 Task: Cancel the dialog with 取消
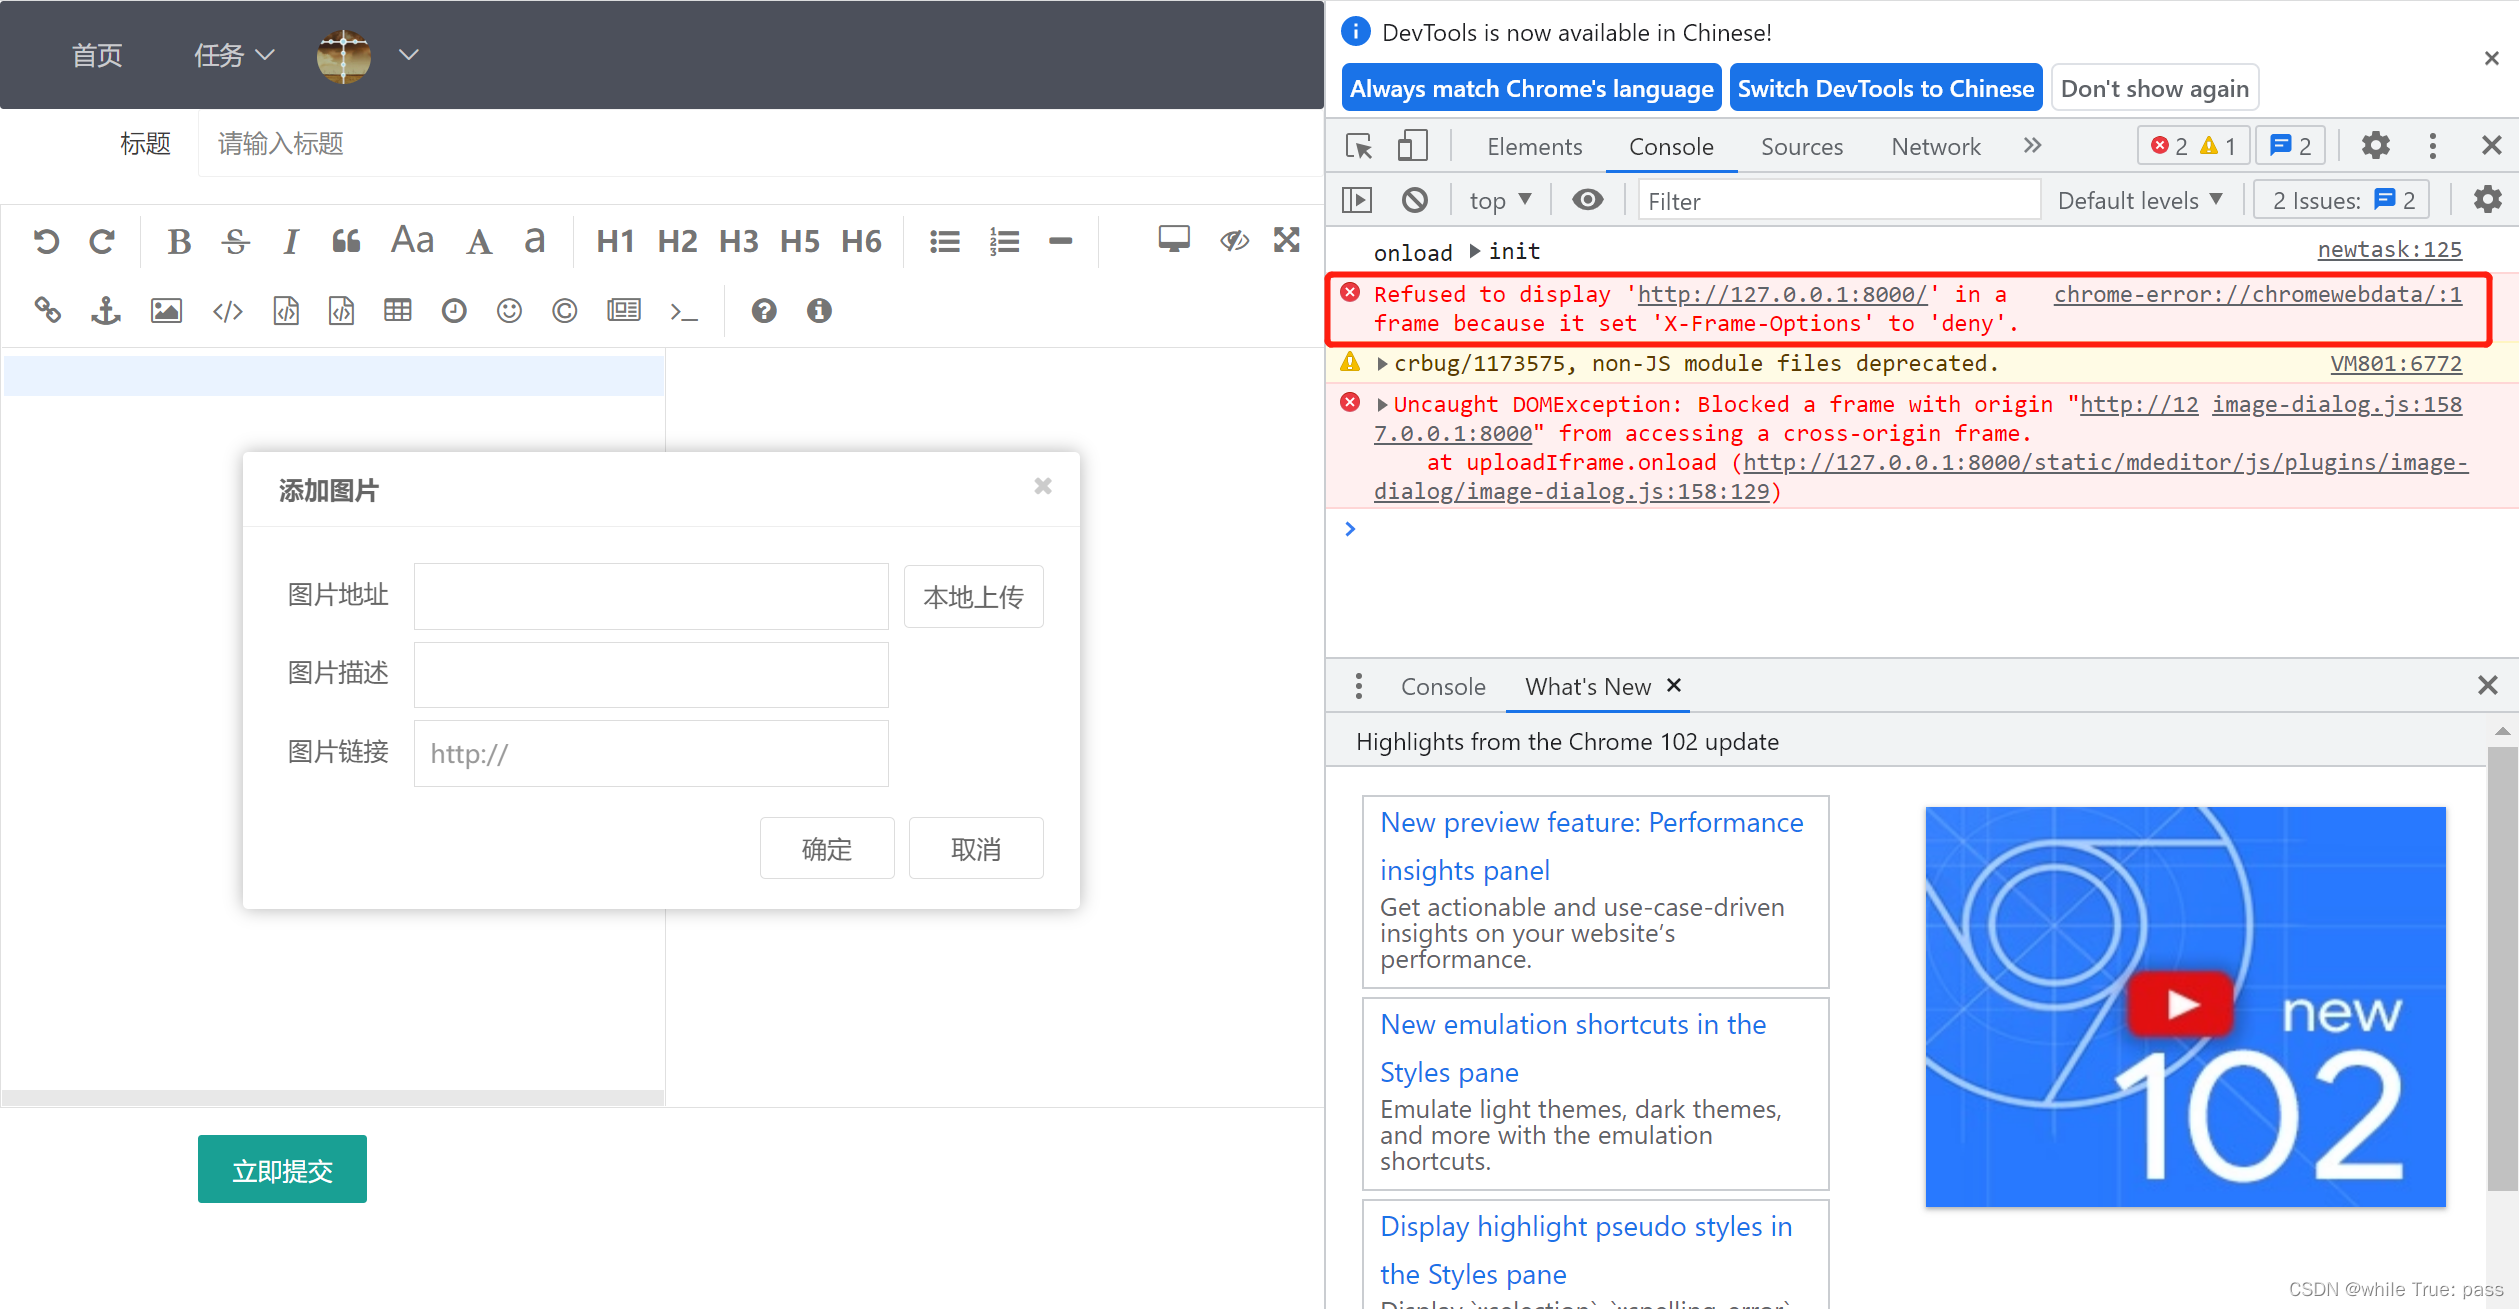[976, 849]
